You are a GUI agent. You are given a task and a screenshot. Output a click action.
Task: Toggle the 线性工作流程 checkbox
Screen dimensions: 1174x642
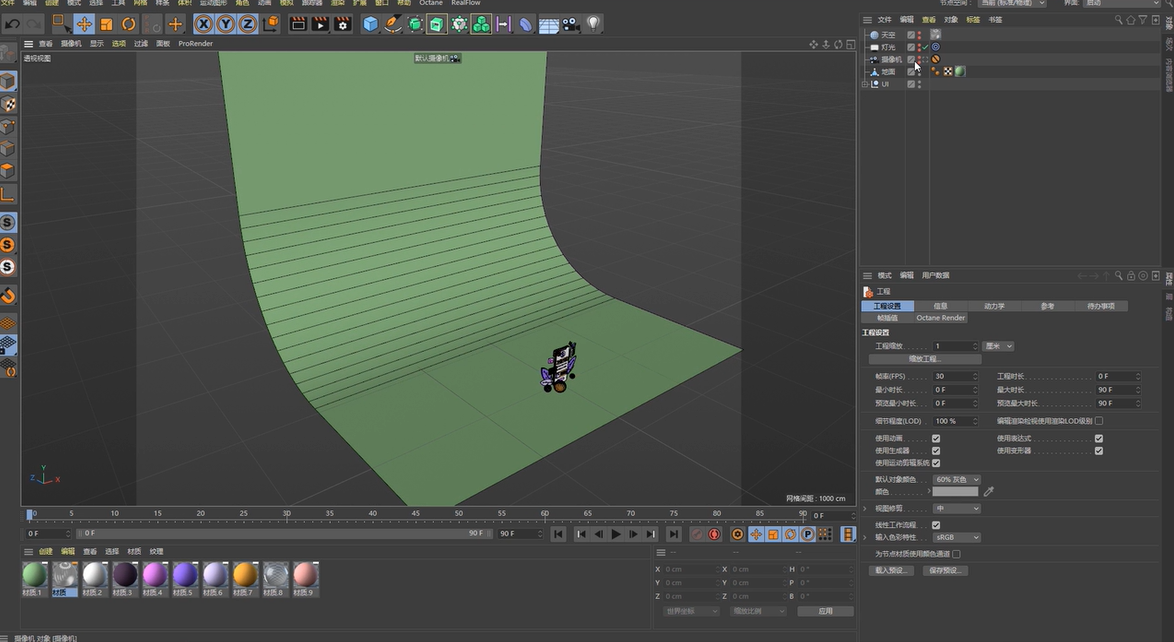pyautogui.click(x=936, y=525)
